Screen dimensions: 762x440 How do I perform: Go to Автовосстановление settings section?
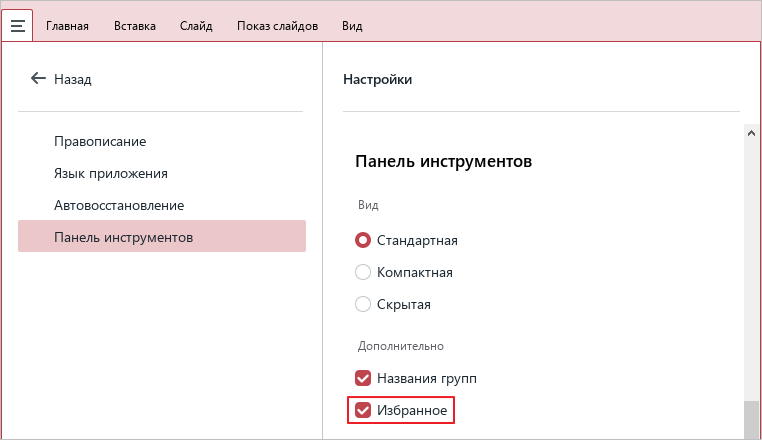(x=162, y=206)
